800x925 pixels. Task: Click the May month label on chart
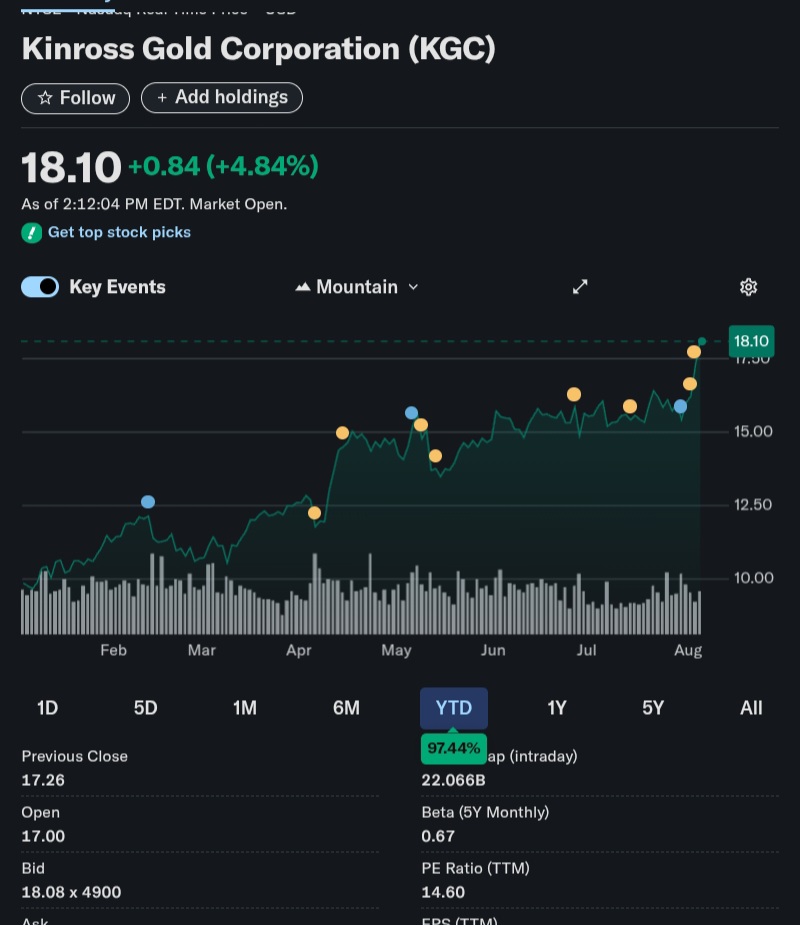tap(396, 651)
